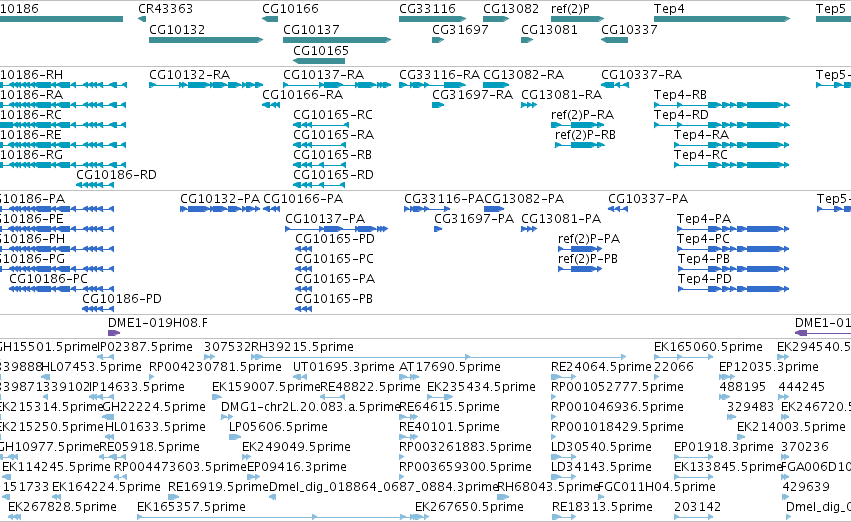Open protein CG10165-PB
Image resolution: width=851 pixels, height=522 pixels.
pos(334,299)
